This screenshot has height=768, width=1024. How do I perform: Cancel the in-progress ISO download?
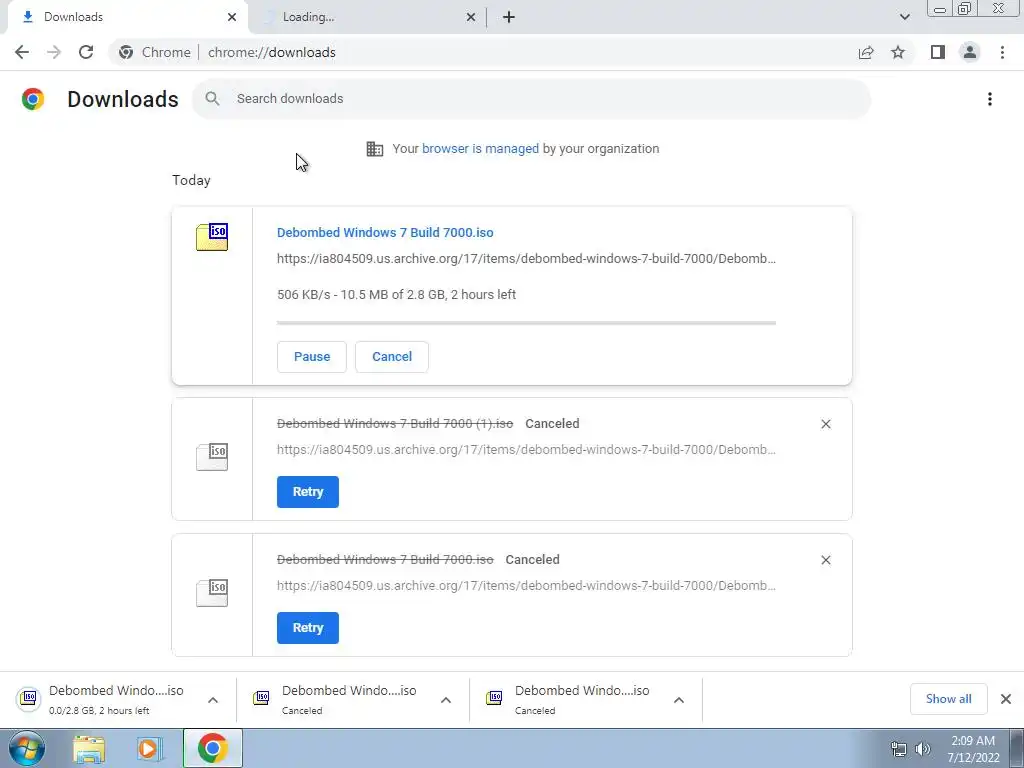(392, 357)
